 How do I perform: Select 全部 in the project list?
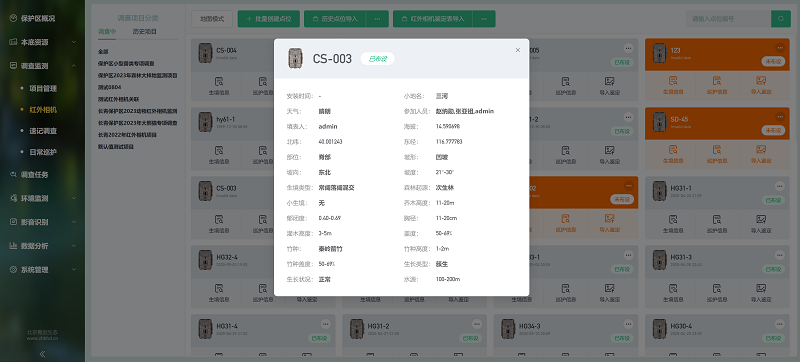103,51
